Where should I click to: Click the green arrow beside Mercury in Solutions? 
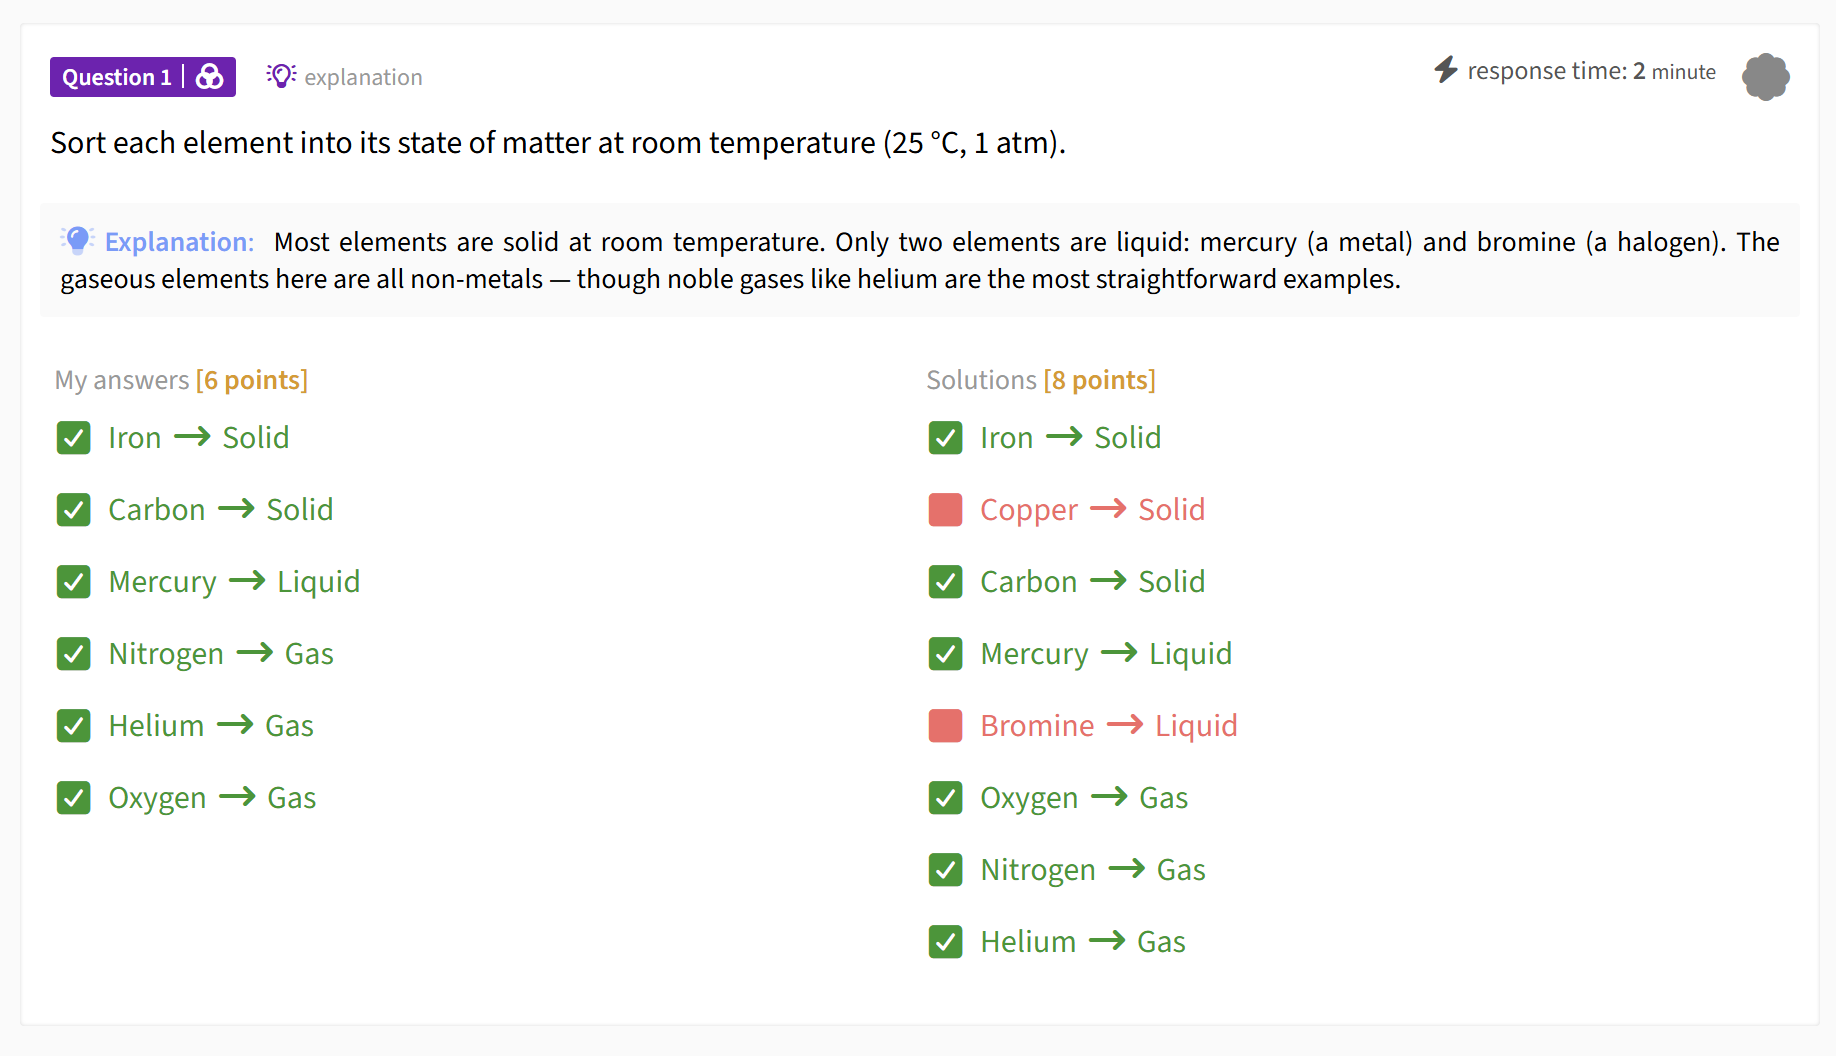tap(1120, 653)
